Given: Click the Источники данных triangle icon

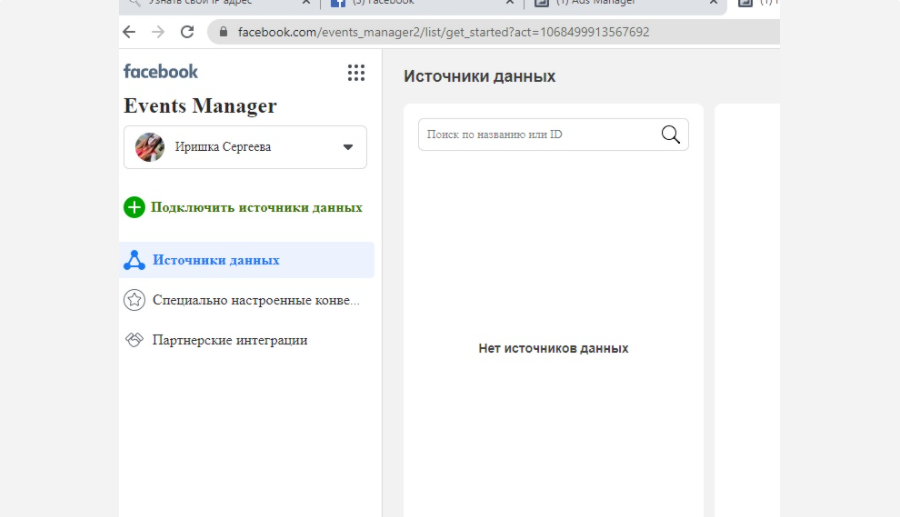Looking at the screenshot, I should pos(134,260).
